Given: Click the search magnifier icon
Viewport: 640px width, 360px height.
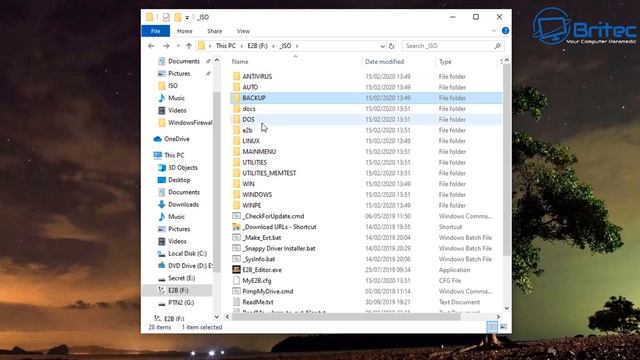Looking at the screenshot, I should (x=497, y=46).
